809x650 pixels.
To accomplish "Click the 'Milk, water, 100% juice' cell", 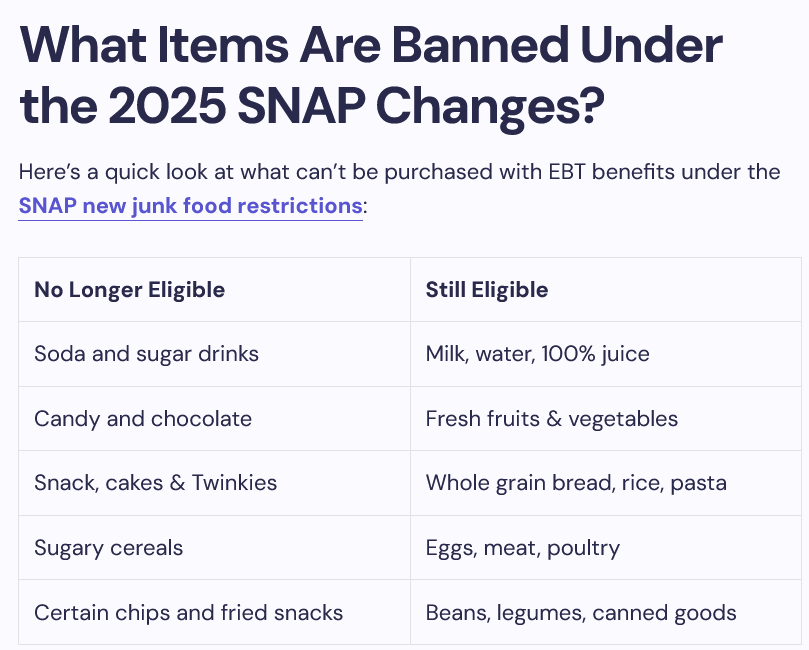I will coord(537,354).
